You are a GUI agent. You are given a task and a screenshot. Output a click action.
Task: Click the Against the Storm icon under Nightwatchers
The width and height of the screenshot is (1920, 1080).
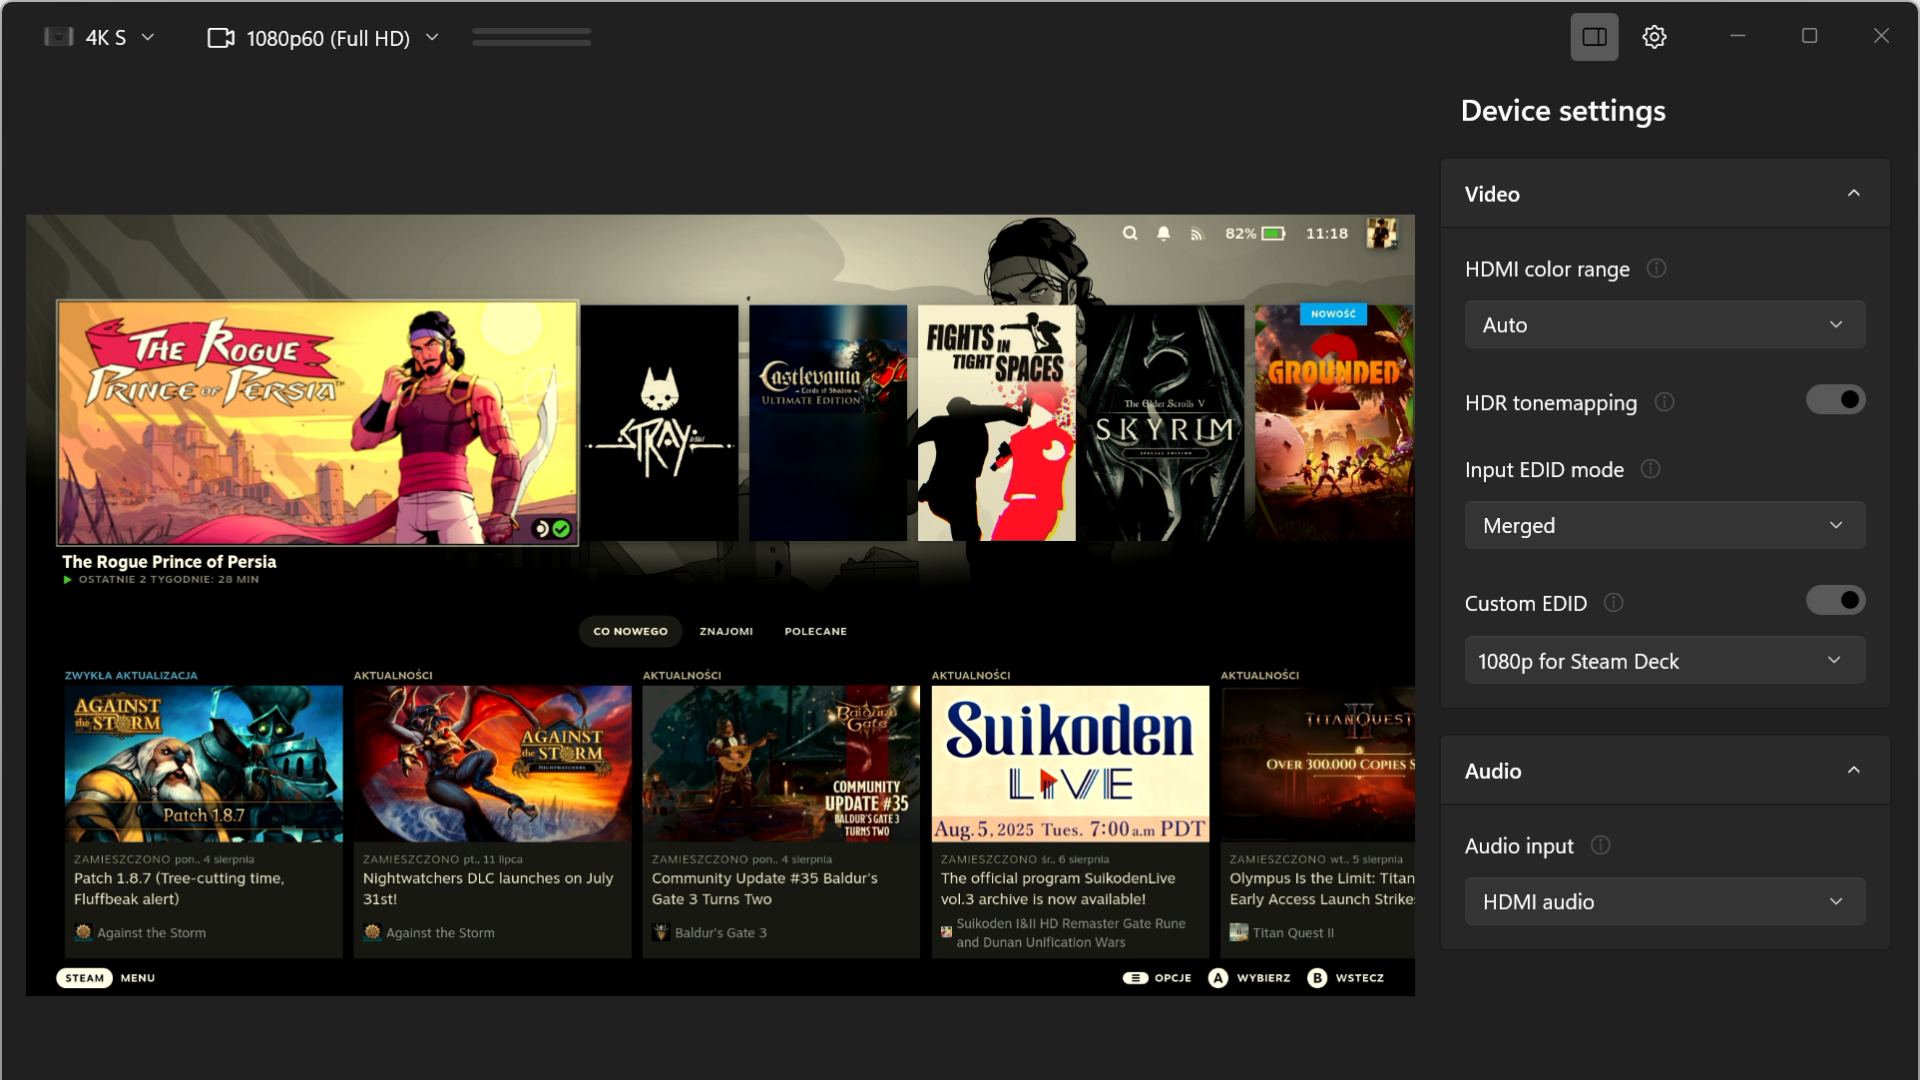pos(372,932)
